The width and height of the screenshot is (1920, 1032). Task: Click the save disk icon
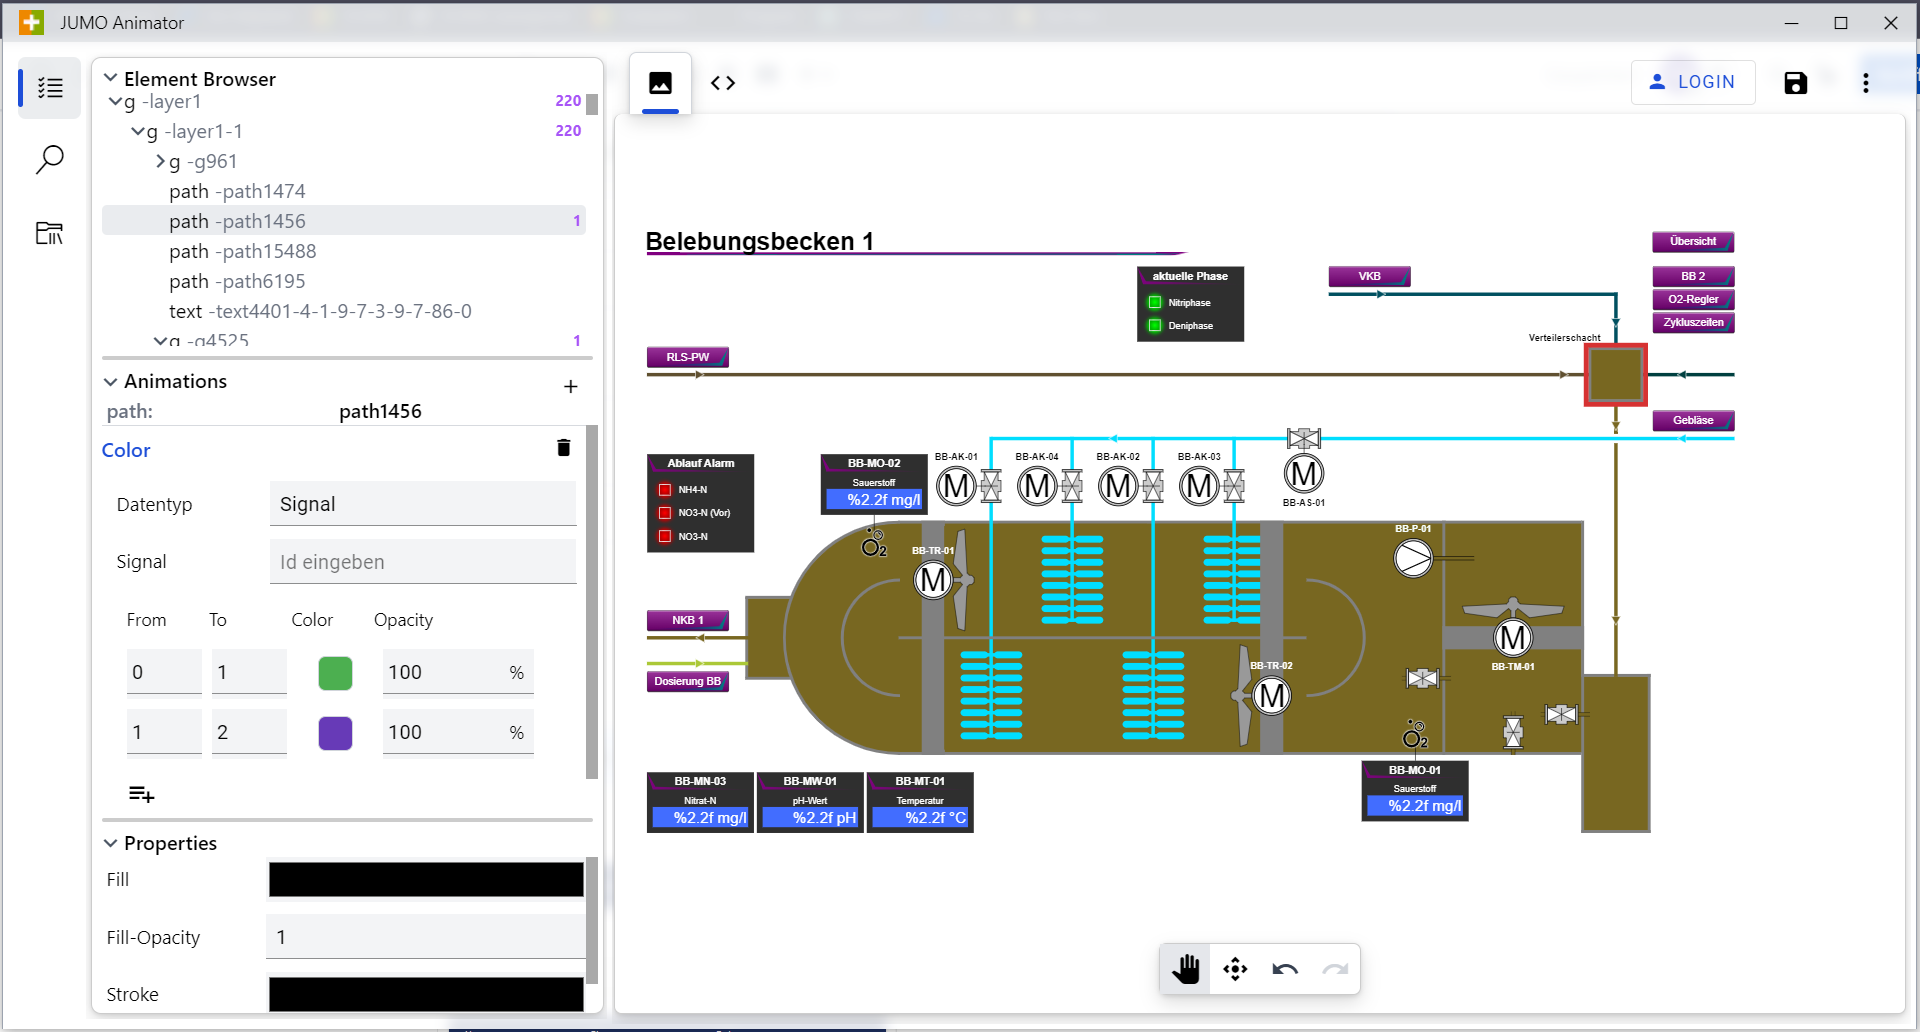pos(1795,83)
